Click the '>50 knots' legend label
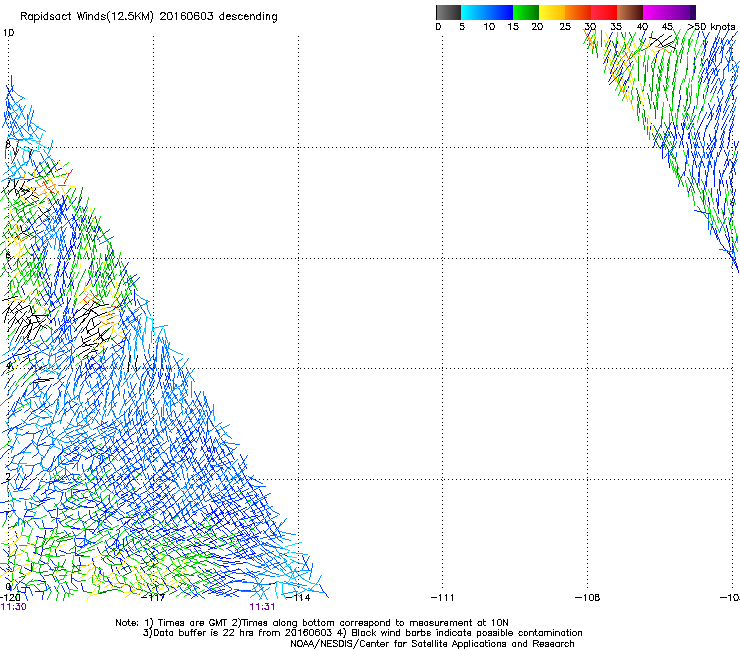The height and width of the screenshot is (650, 740). [712, 27]
